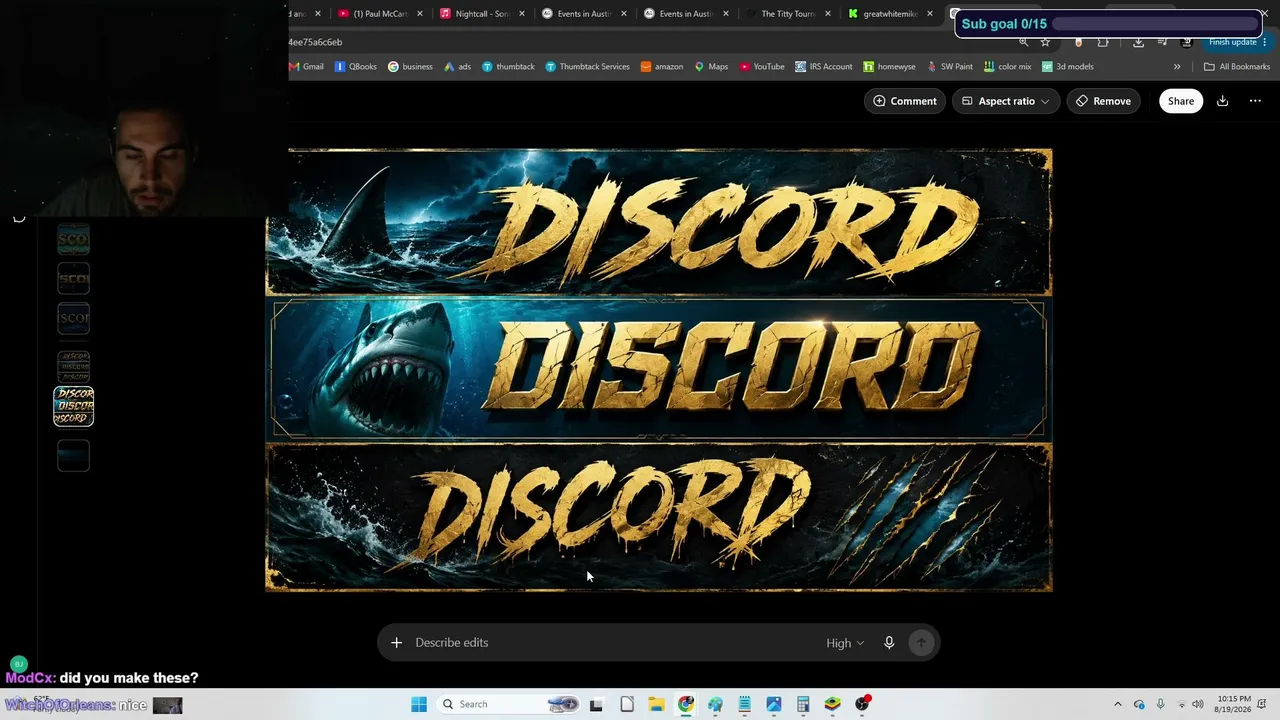Screen dimensions: 1280x720
Task: Open the amazon bookmark
Action: click(662, 67)
